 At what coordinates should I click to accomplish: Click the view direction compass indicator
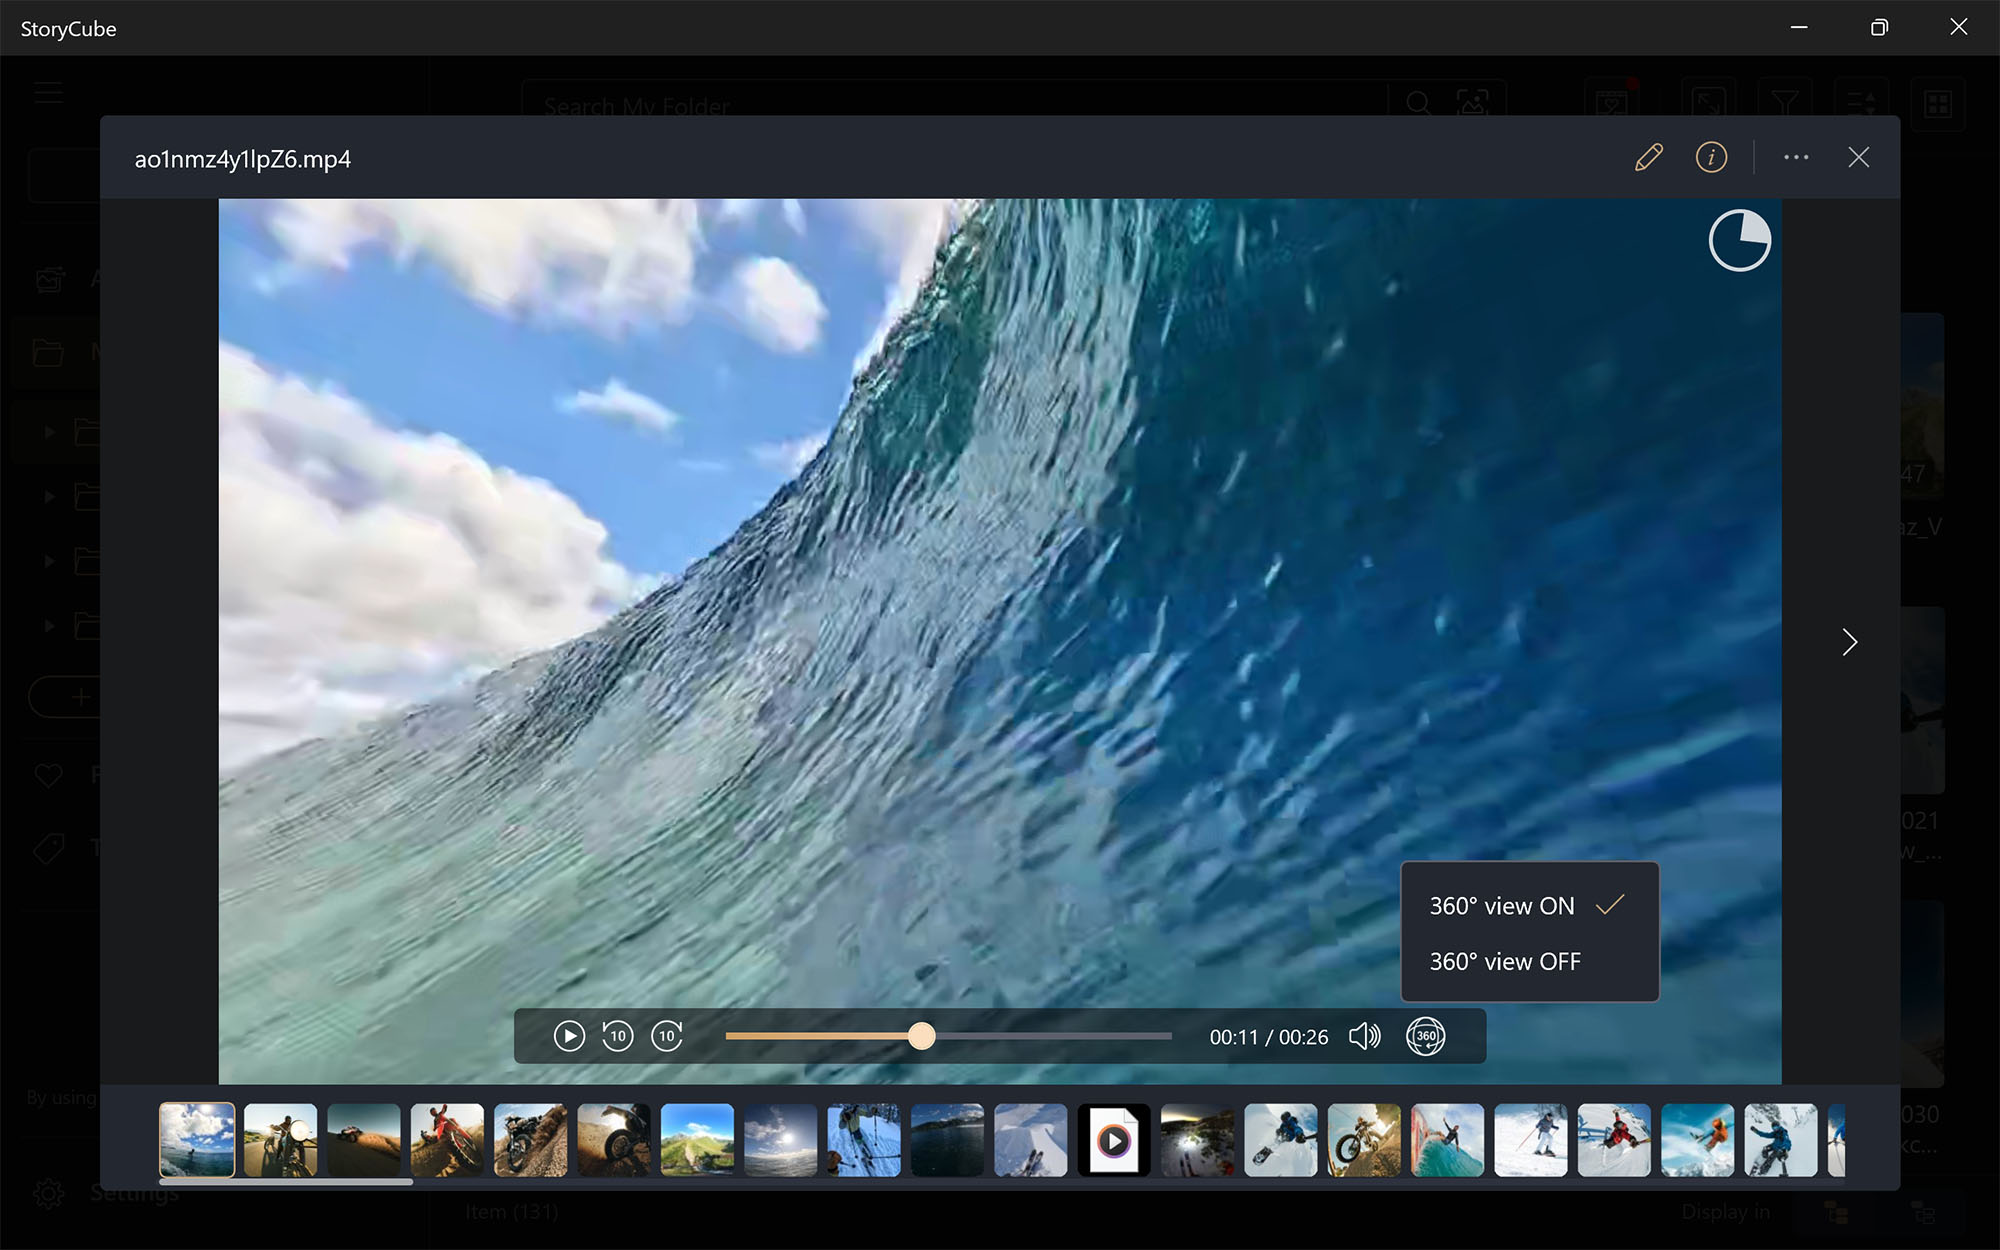click(1739, 241)
